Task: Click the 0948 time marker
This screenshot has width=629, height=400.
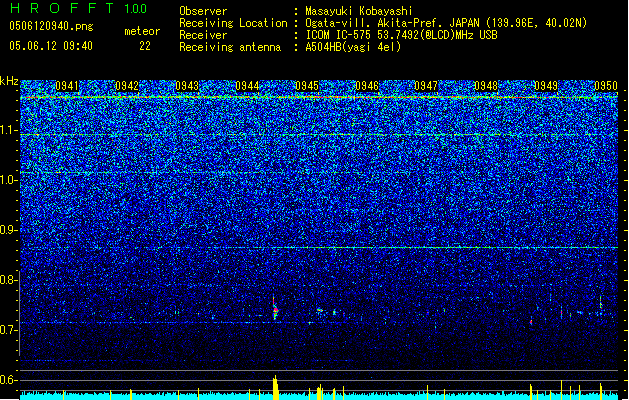Action: tap(486, 86)
